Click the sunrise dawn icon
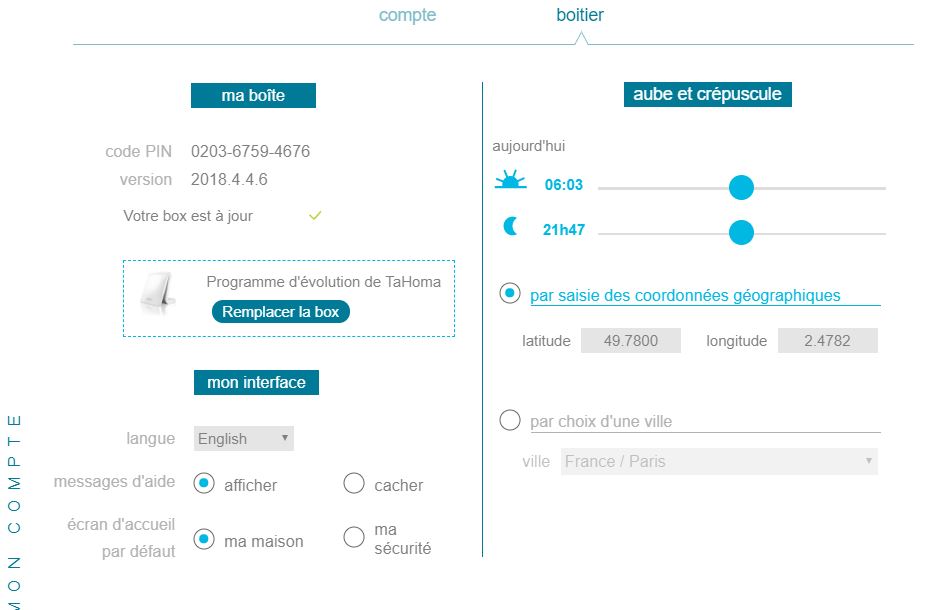The image size is (925, 610). 510,182
